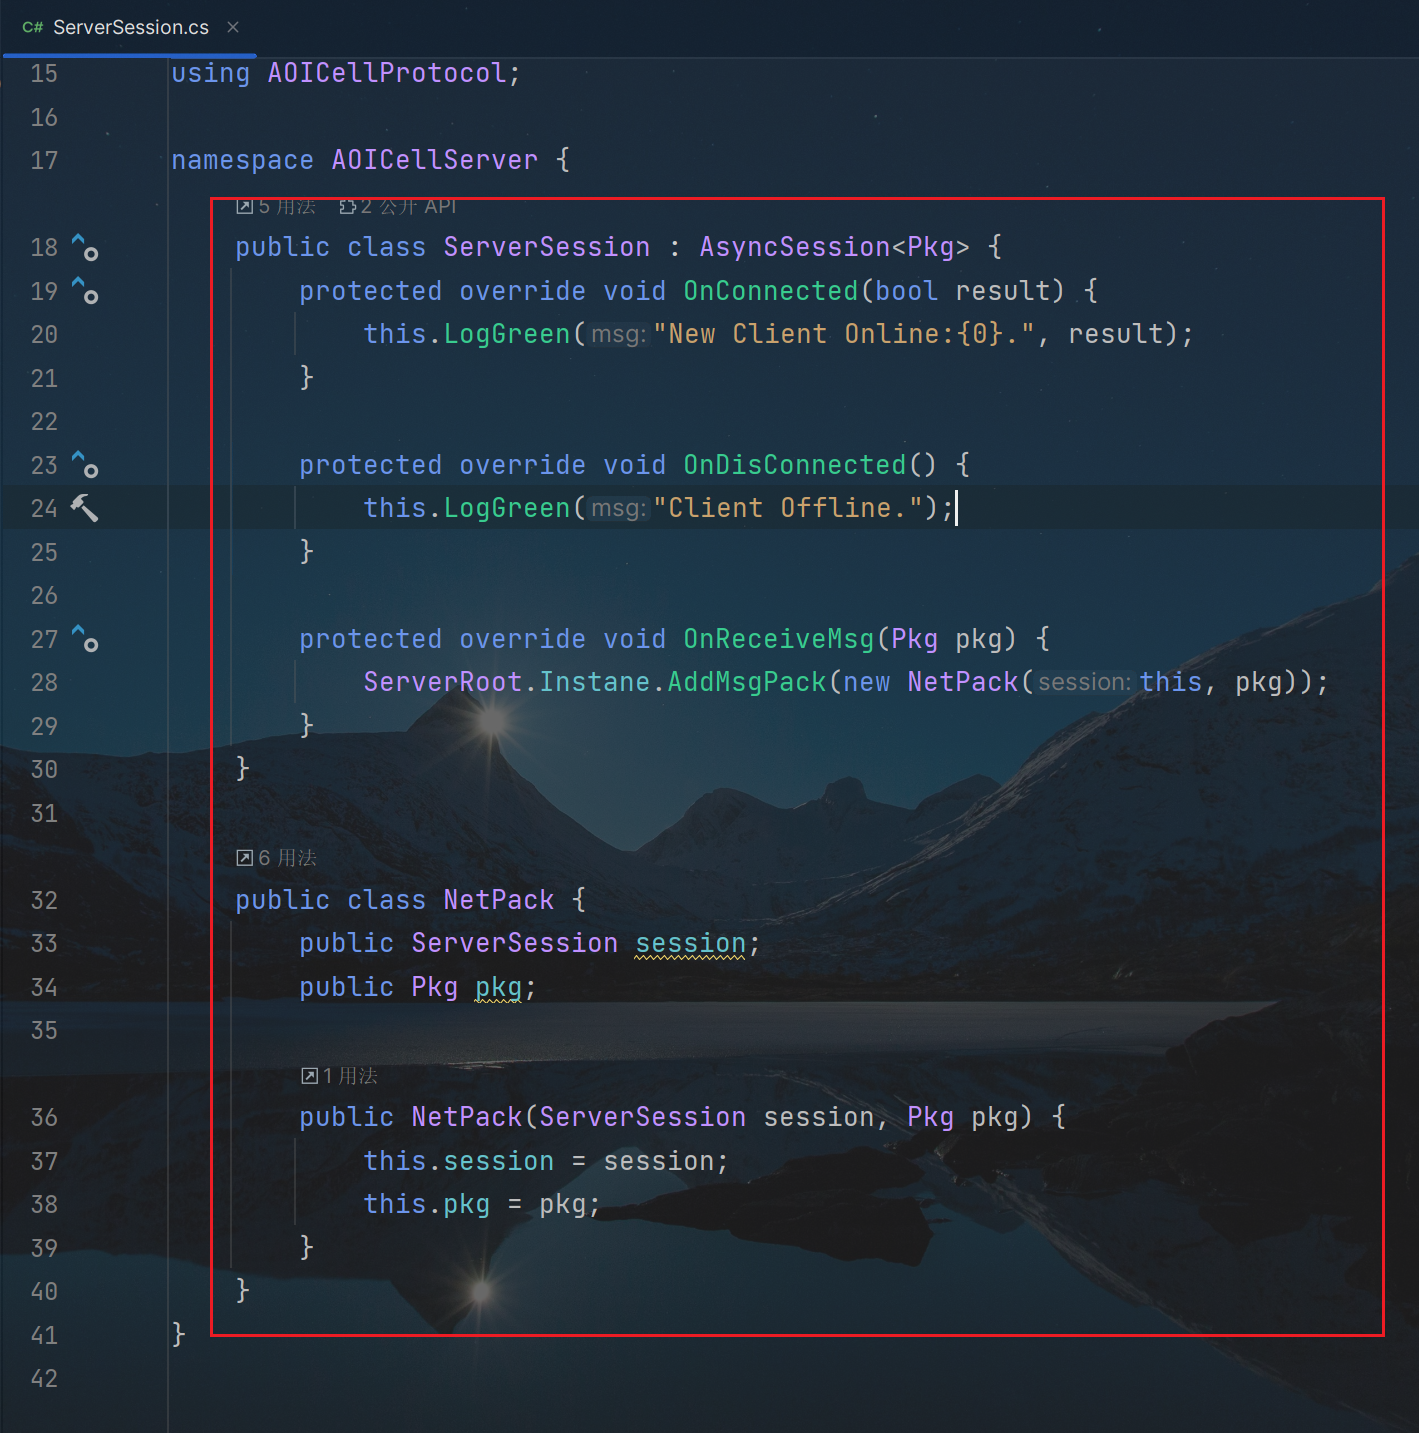Select line number 17 in the gutter

coord(44,160)
